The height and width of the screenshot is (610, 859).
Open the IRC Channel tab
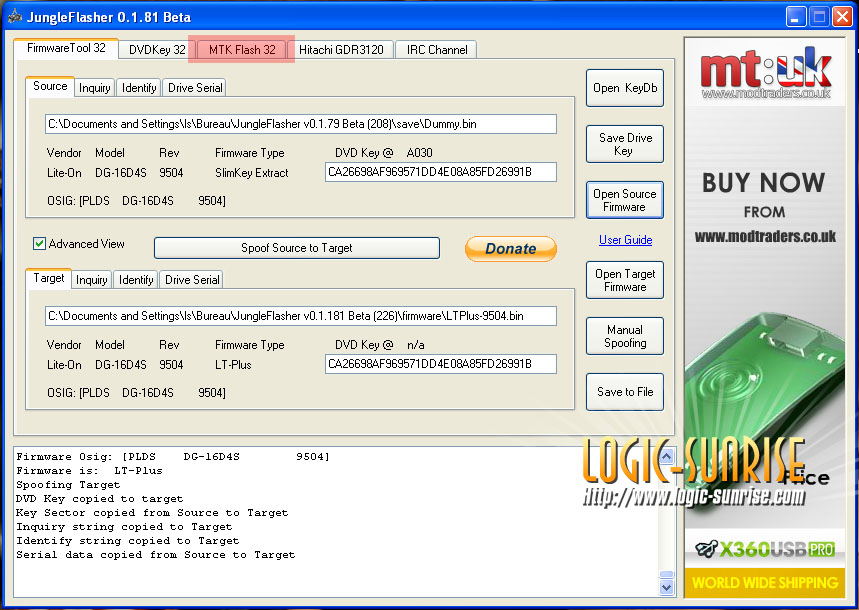point(437,50)
